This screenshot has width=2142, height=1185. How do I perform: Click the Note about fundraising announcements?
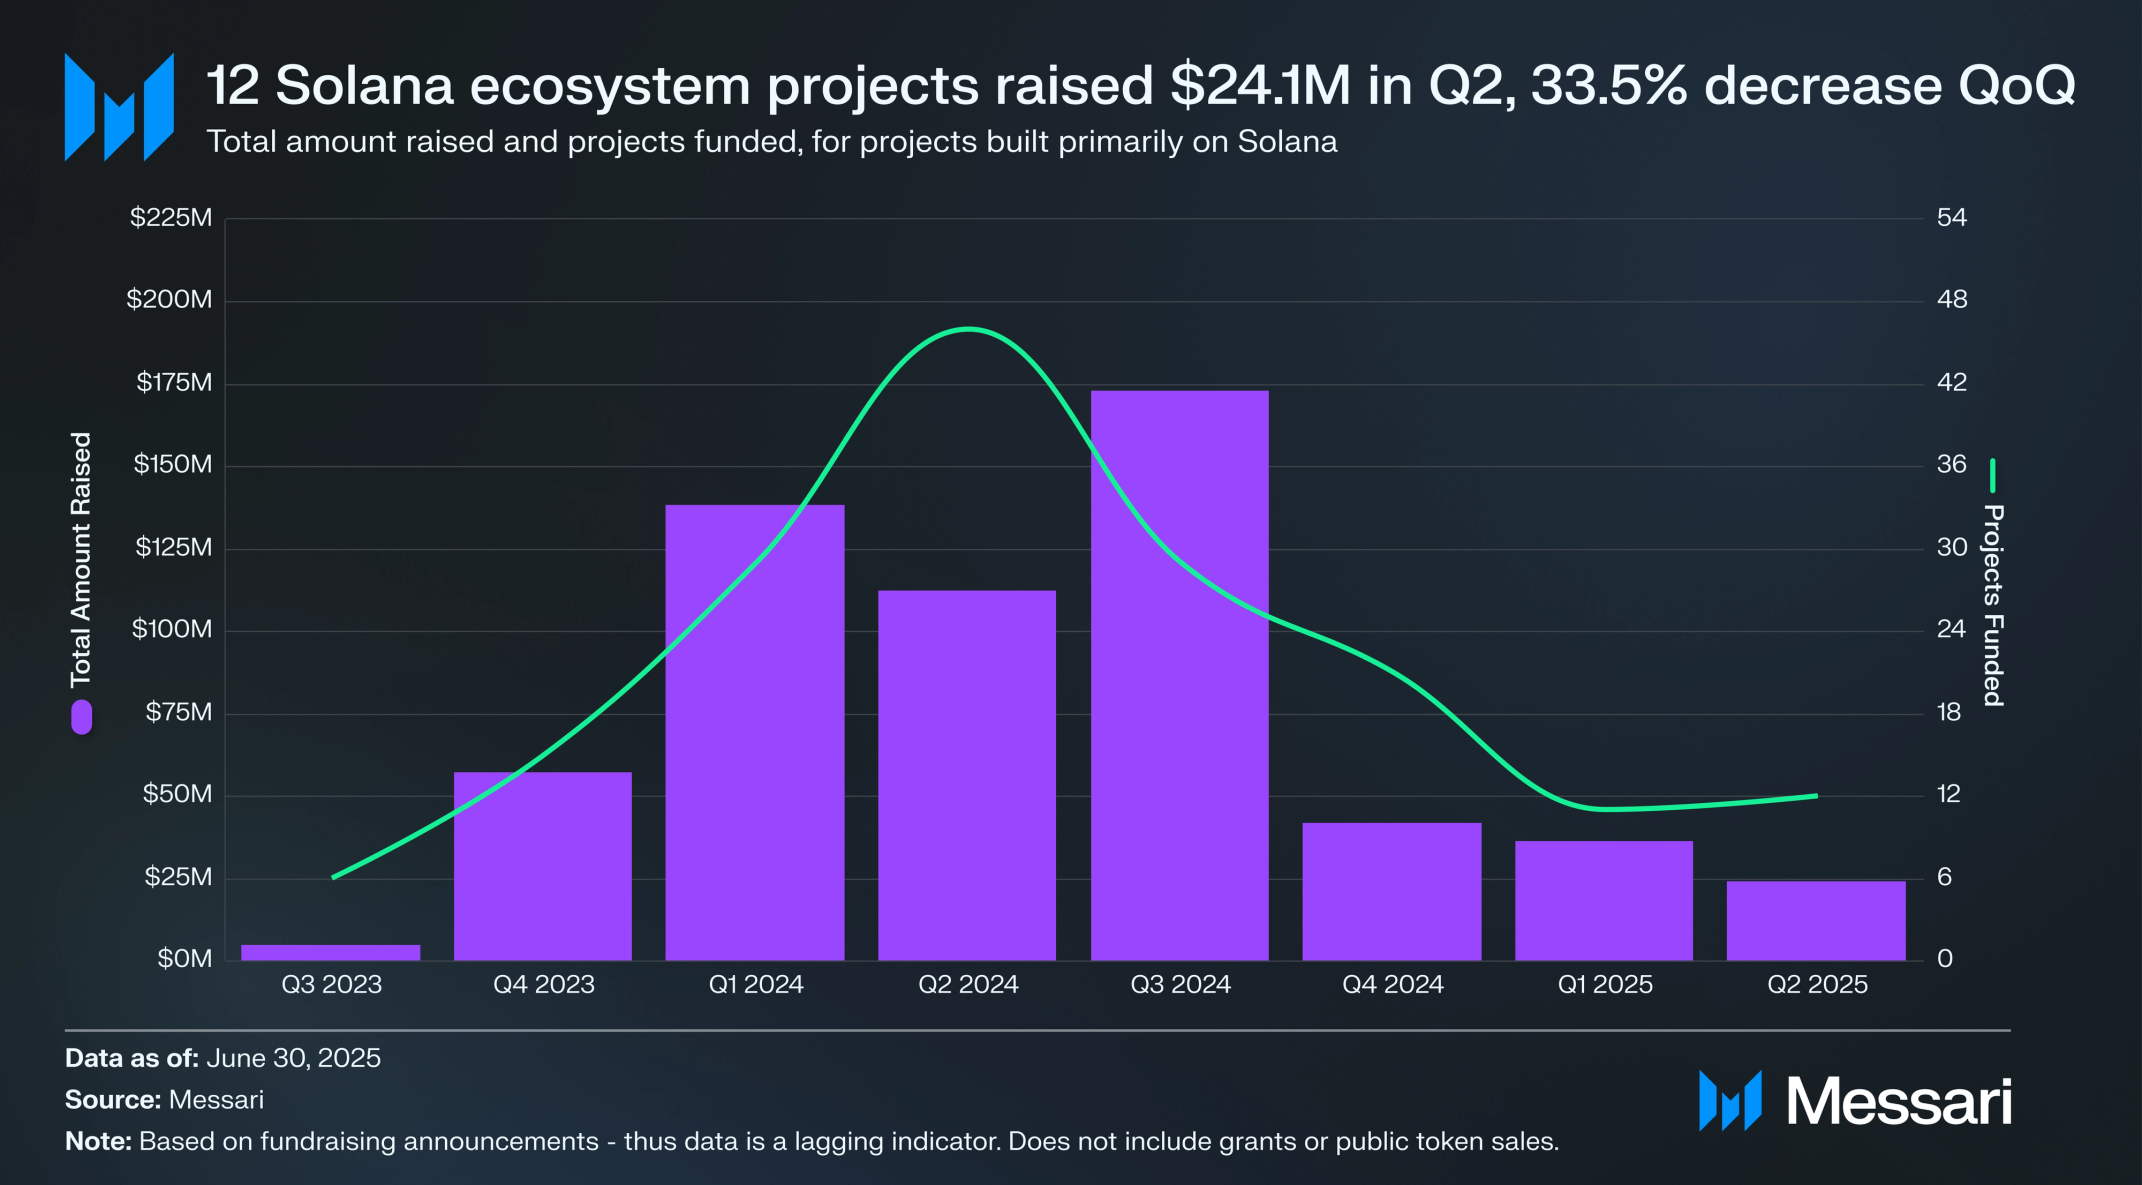click(812, 1142)
